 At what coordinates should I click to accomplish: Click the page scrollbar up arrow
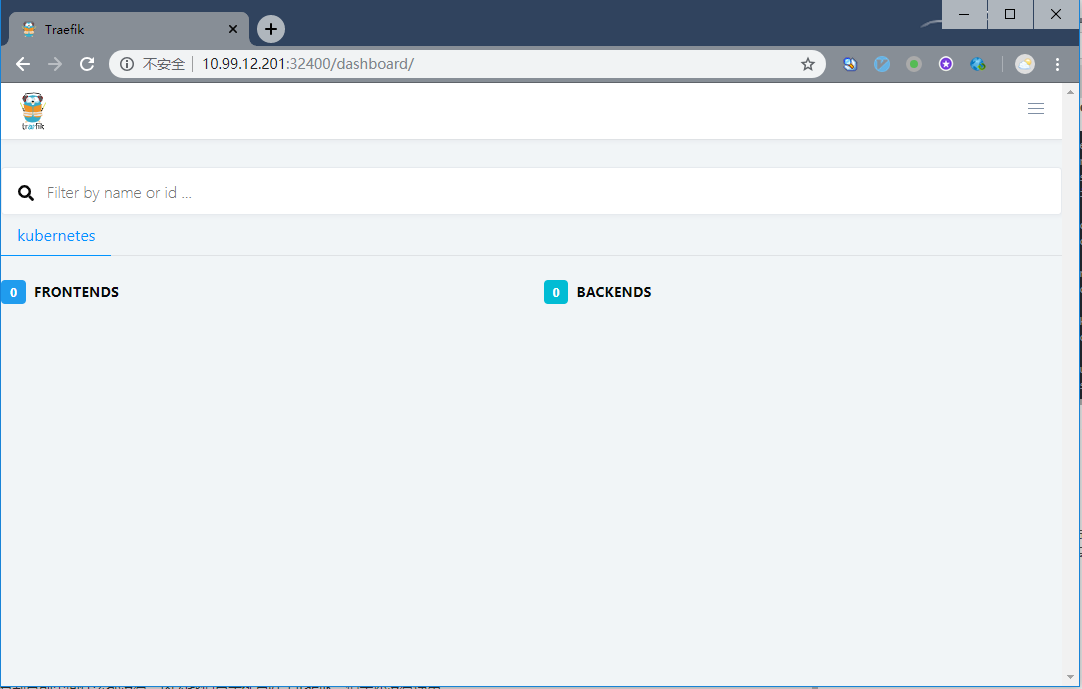click(1070, 92)
